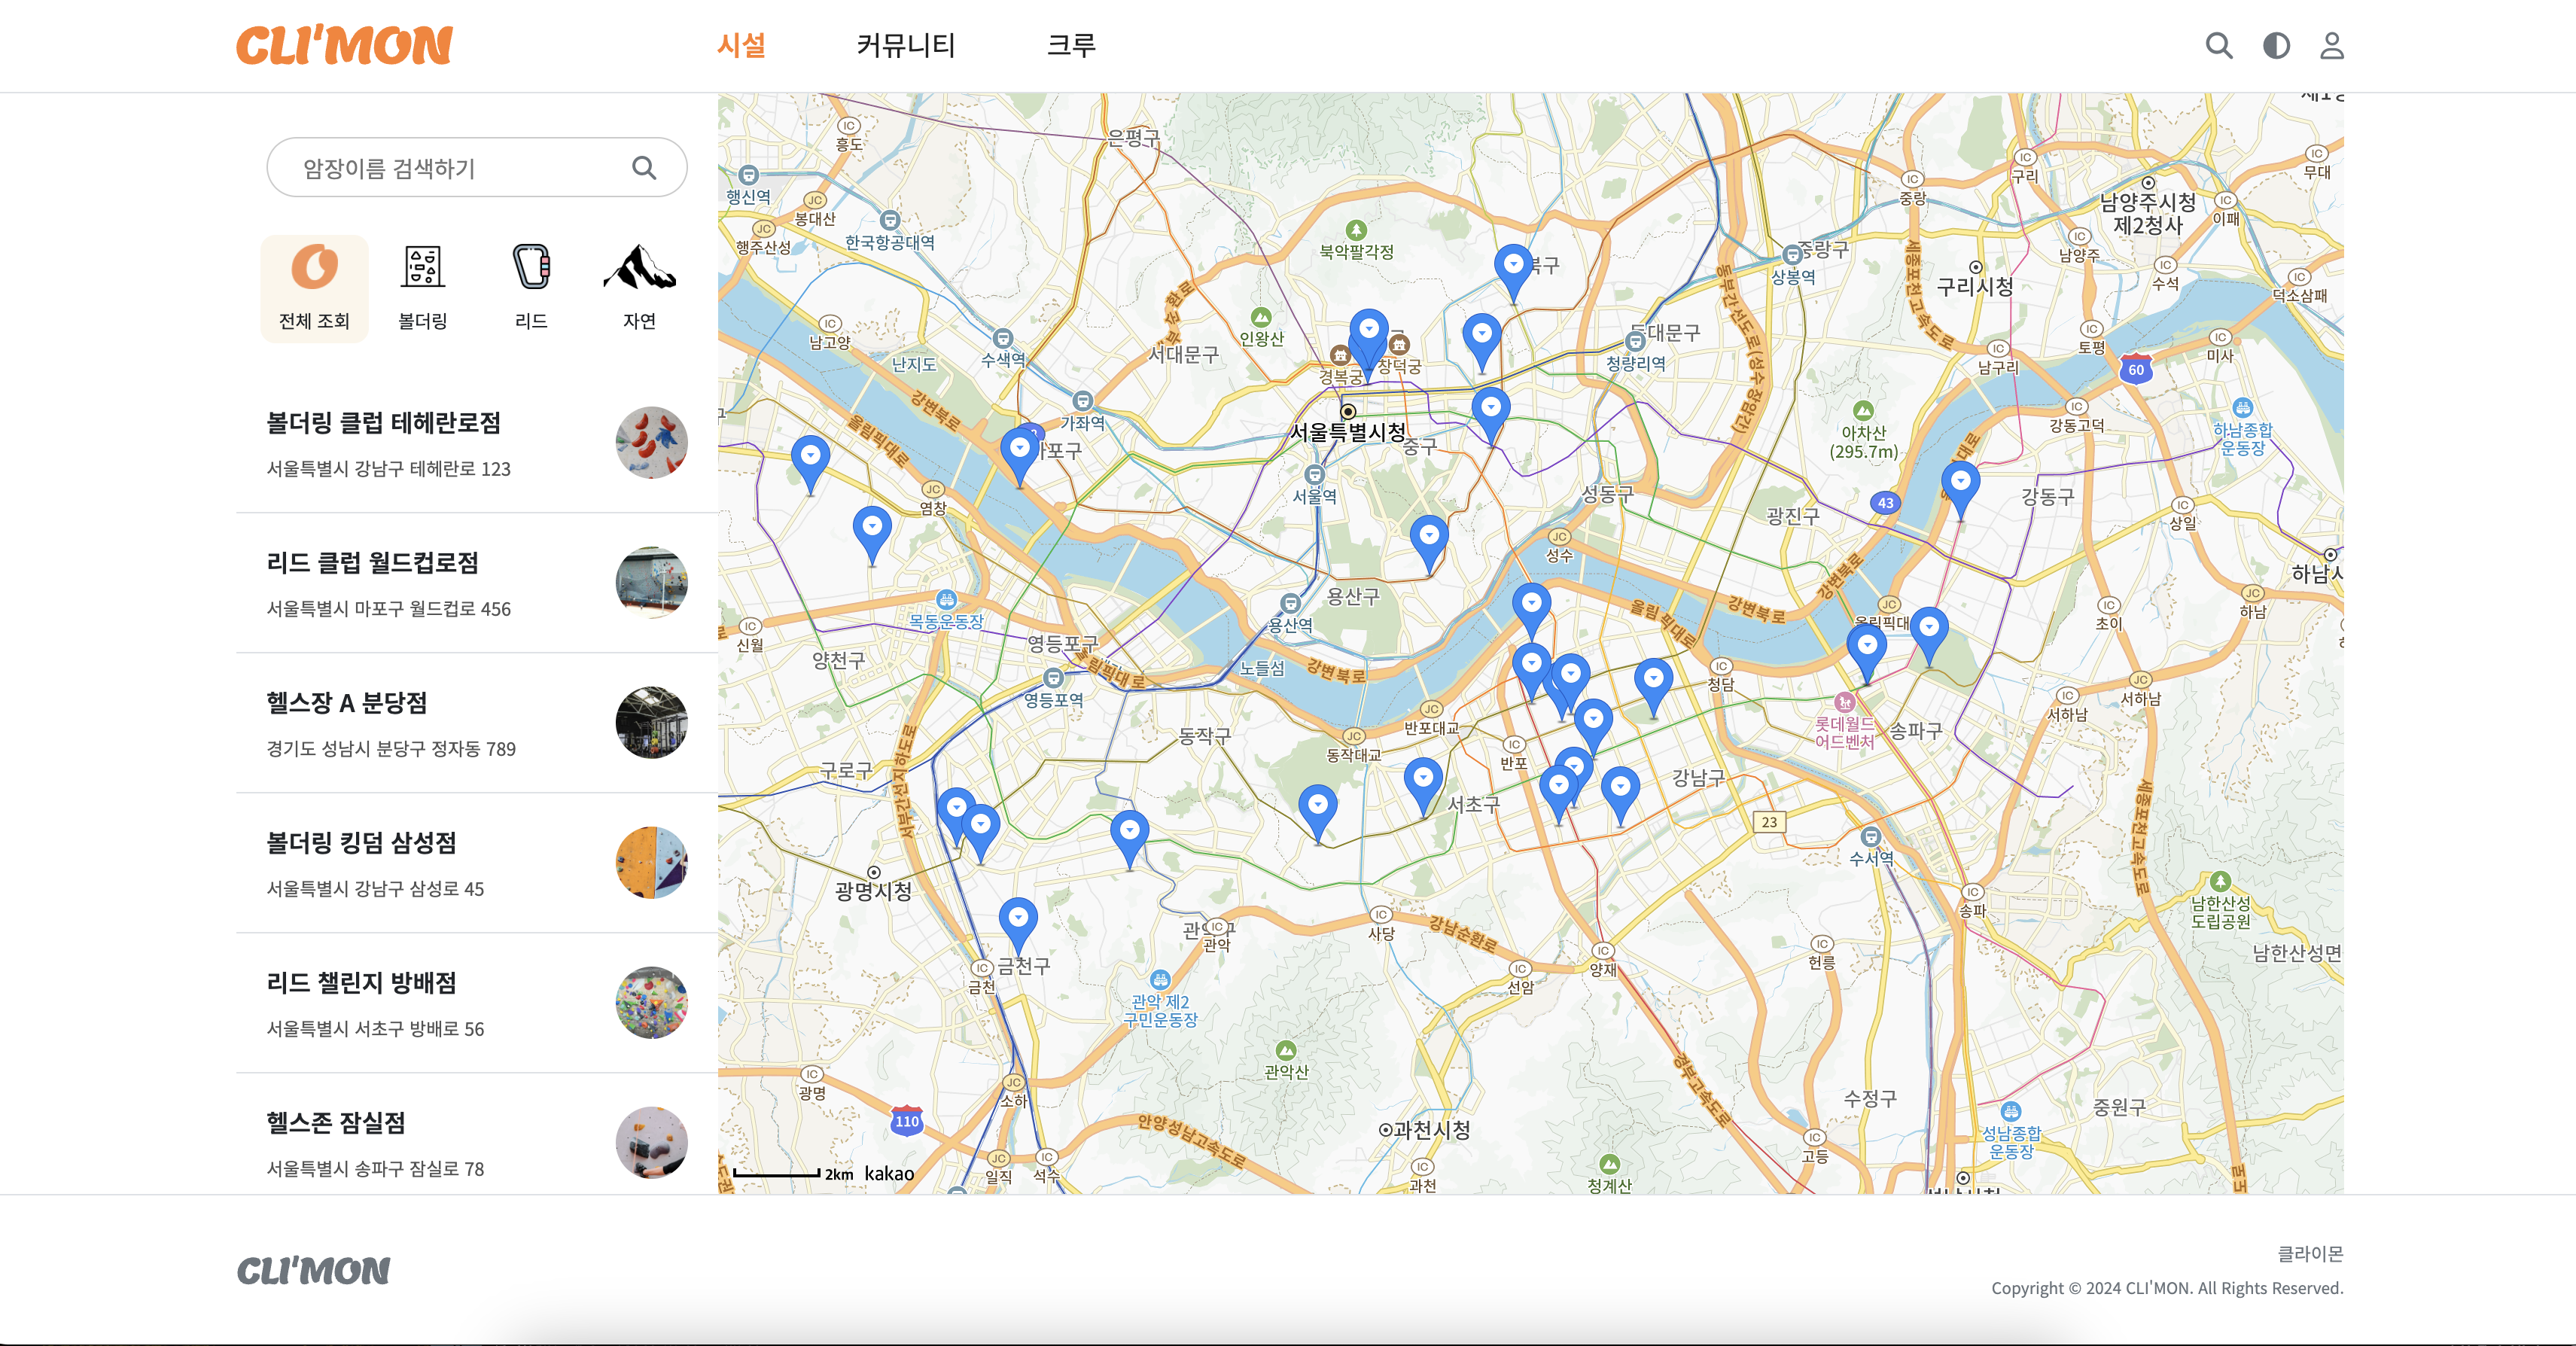The width and height of the screenshot is (2576, 1346).
Task: Click address 서울특별시 마포구 월드컵로 456
Action: 388,609
